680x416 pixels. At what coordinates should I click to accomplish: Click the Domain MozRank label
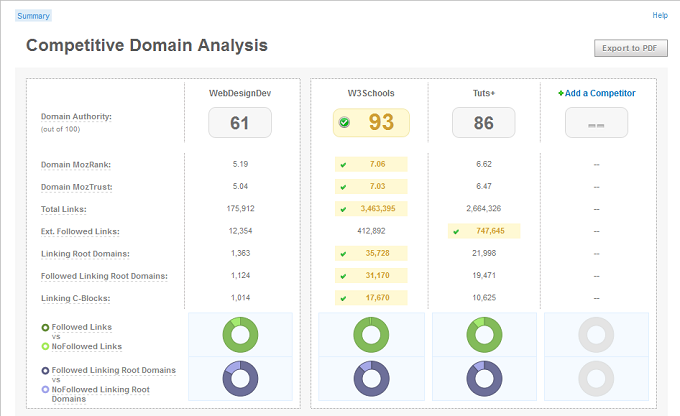[x=76, y=165]
